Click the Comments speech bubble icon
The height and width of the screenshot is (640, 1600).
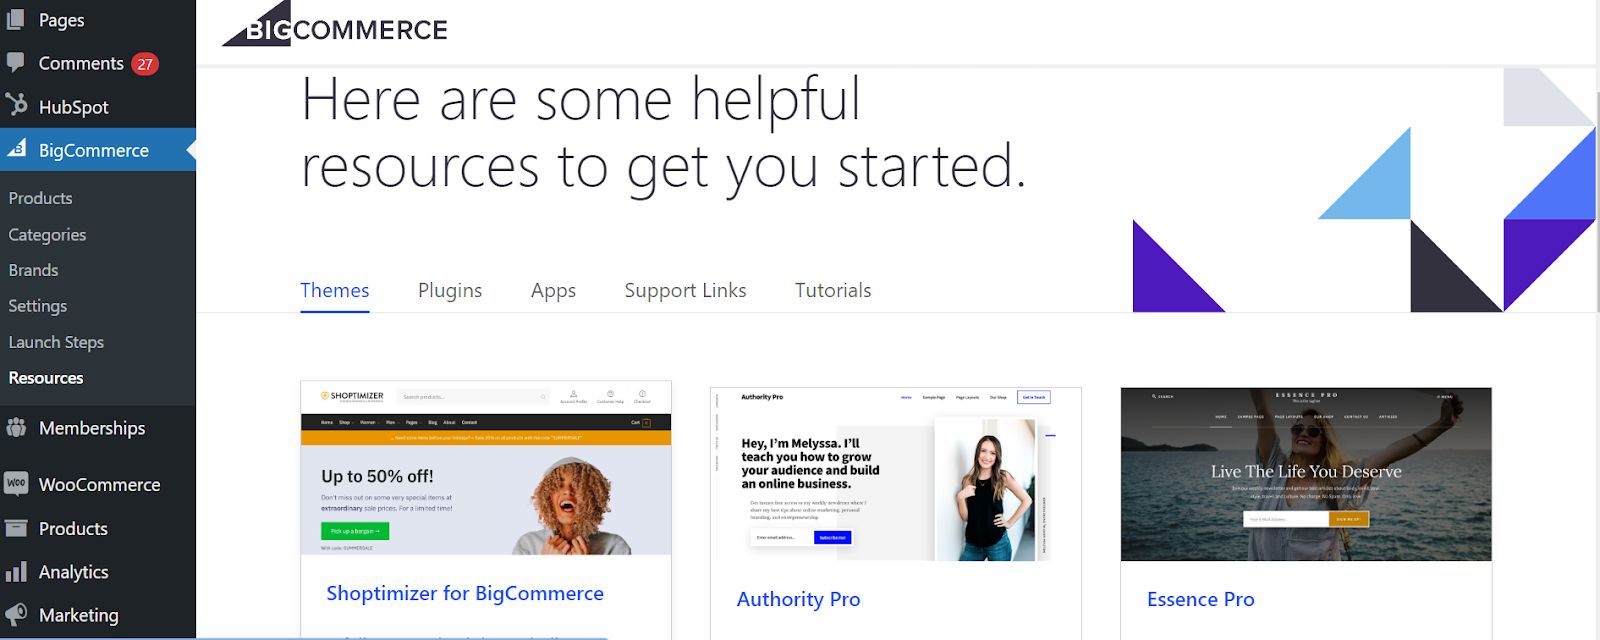point(16,62)
